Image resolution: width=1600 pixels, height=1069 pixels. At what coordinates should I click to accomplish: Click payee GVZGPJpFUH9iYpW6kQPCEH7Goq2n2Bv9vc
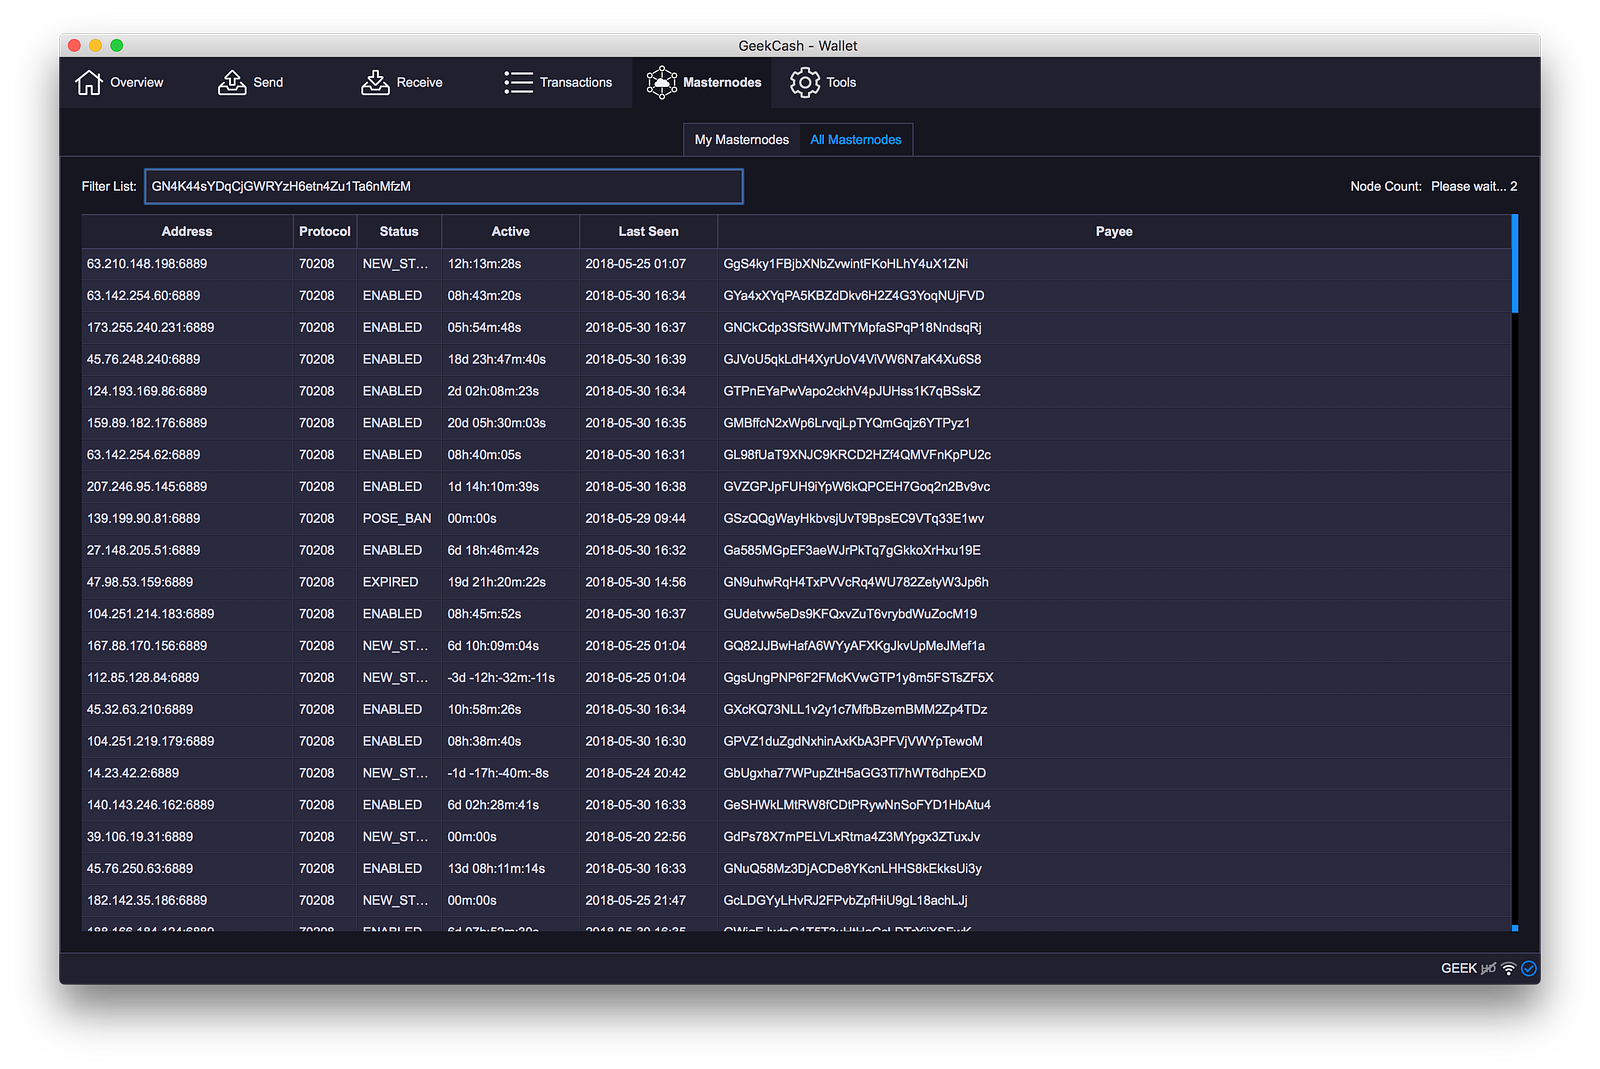click(857, 487)
